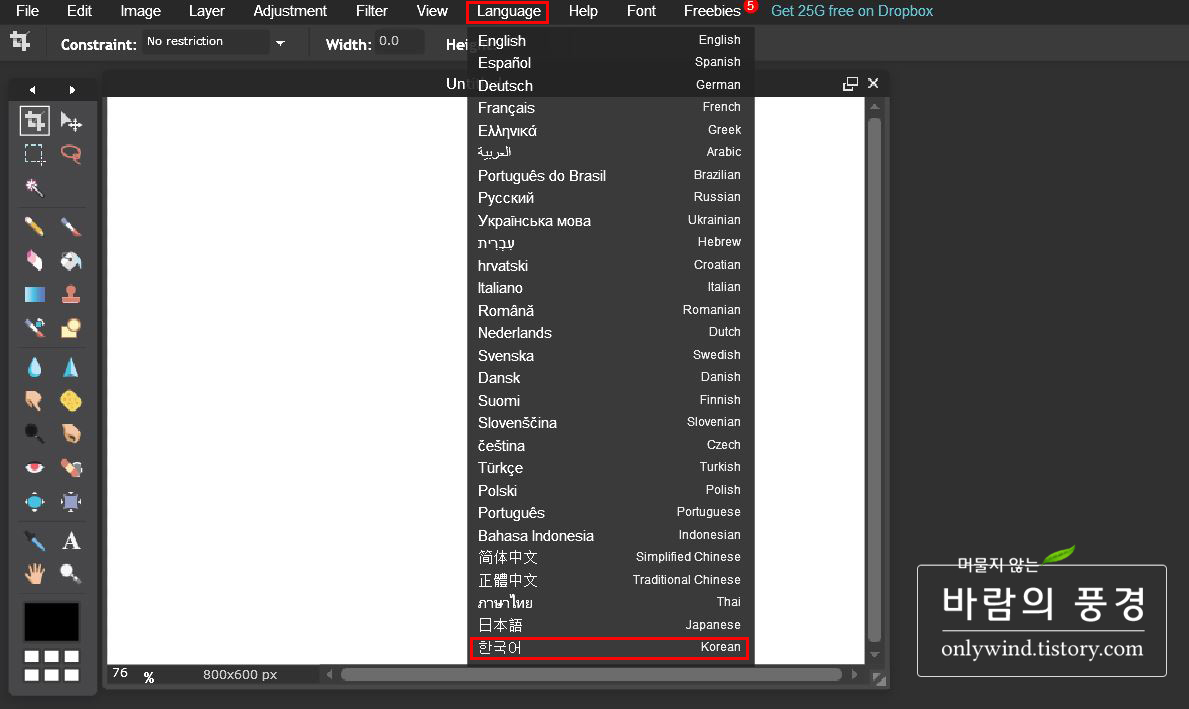Select the Magic Wand tool
Image resolution: width=1189 pixels, height=709 pixels.
(x=34, y=187)
